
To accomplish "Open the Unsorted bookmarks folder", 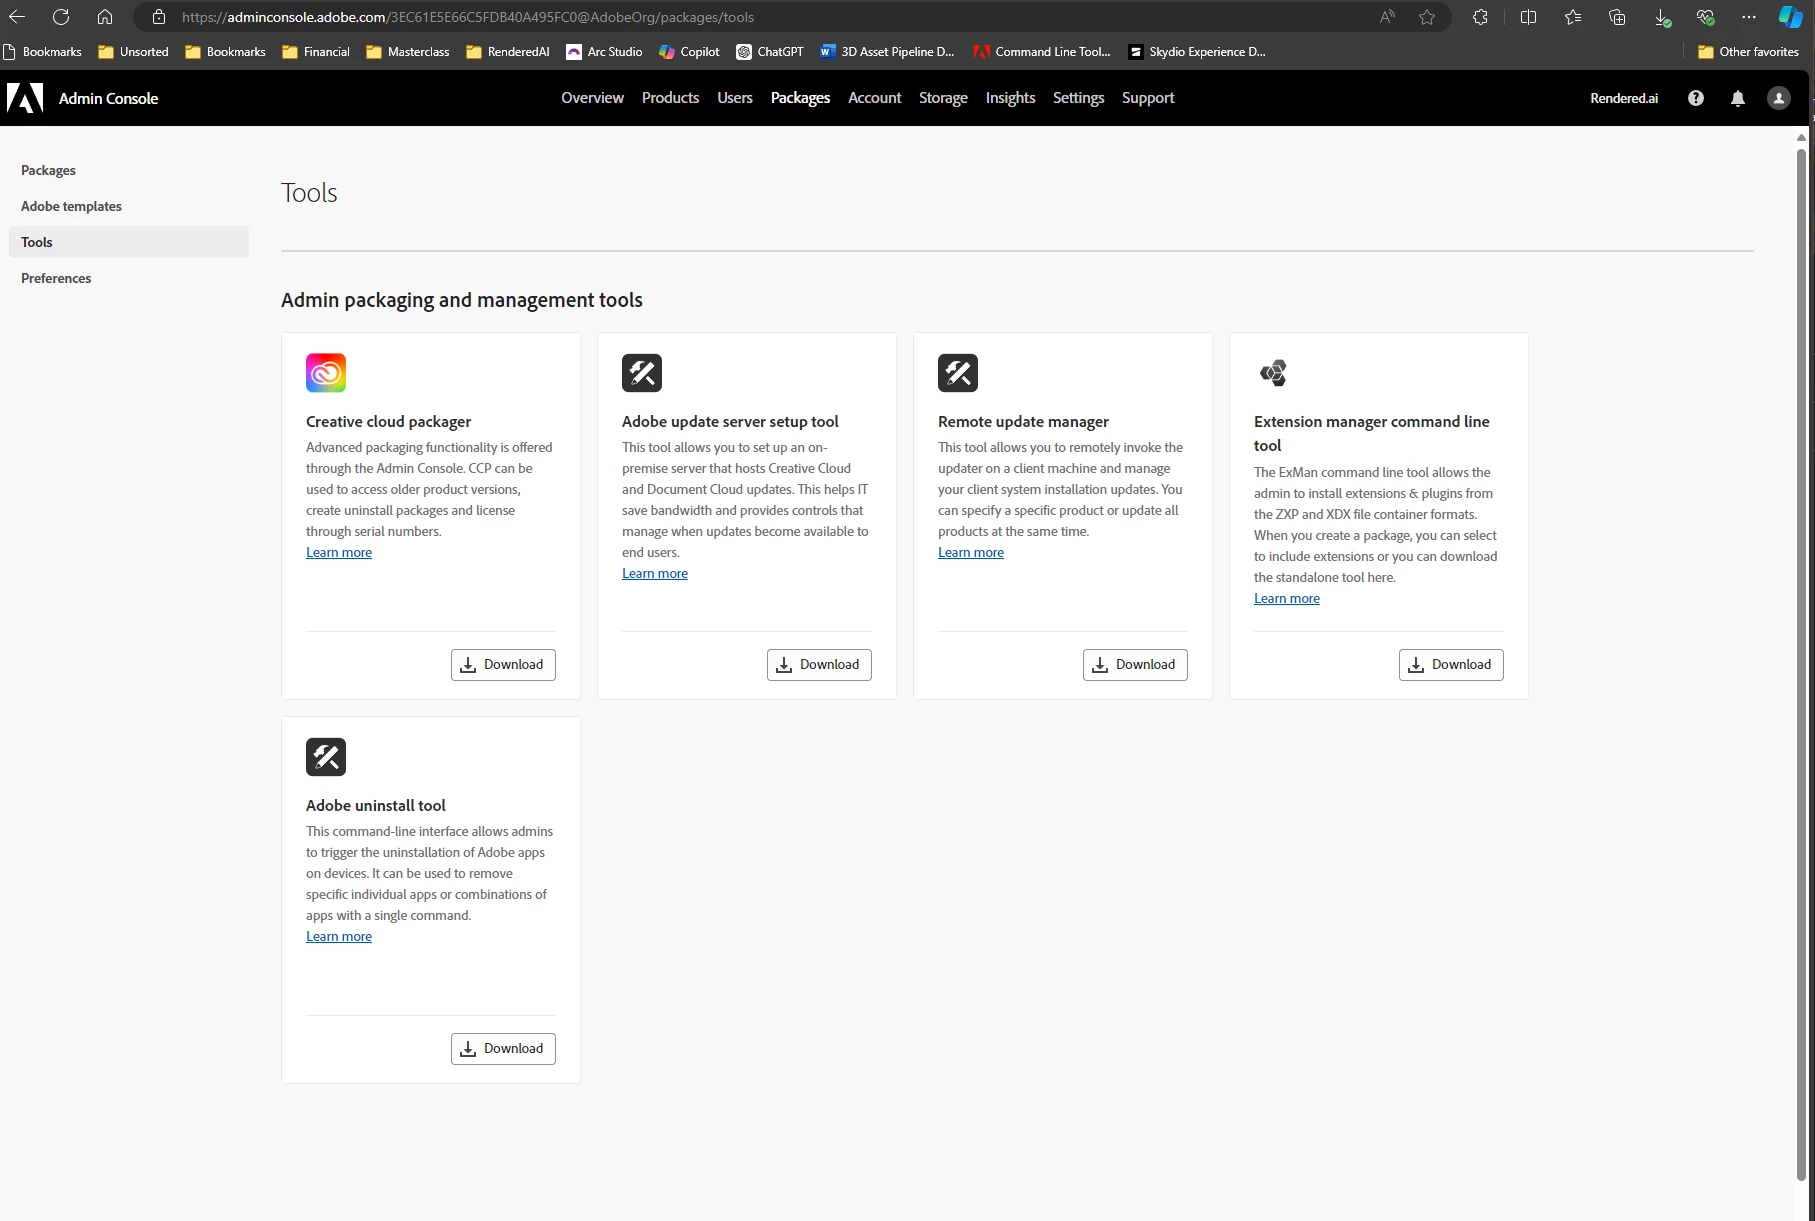I will pos(133,52).
